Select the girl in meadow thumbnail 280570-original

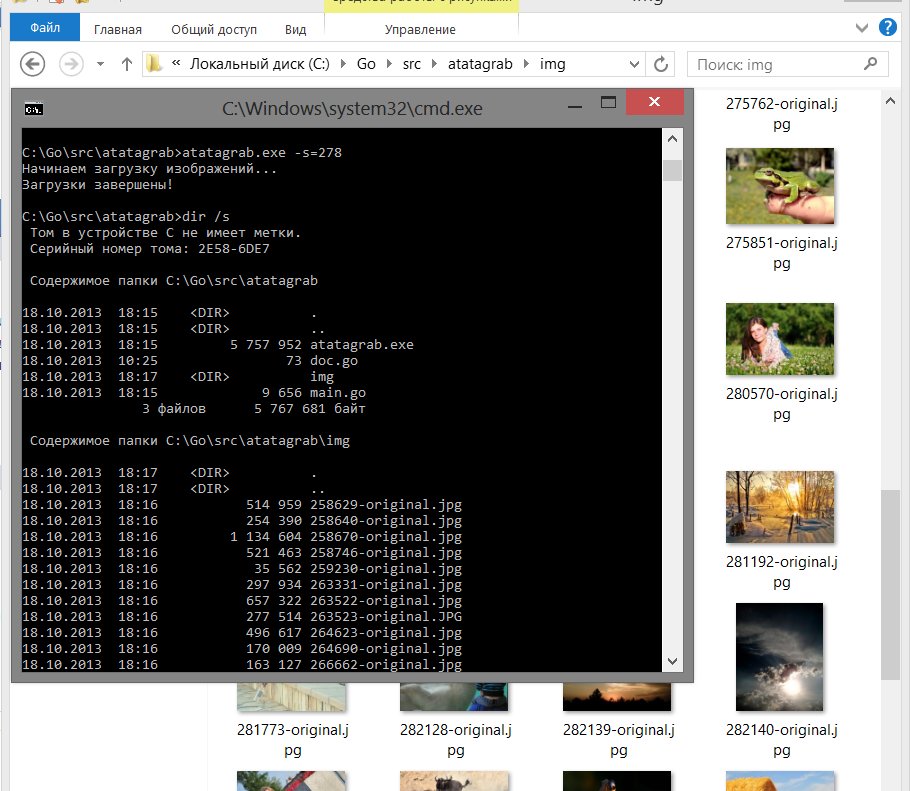point(780,339)
